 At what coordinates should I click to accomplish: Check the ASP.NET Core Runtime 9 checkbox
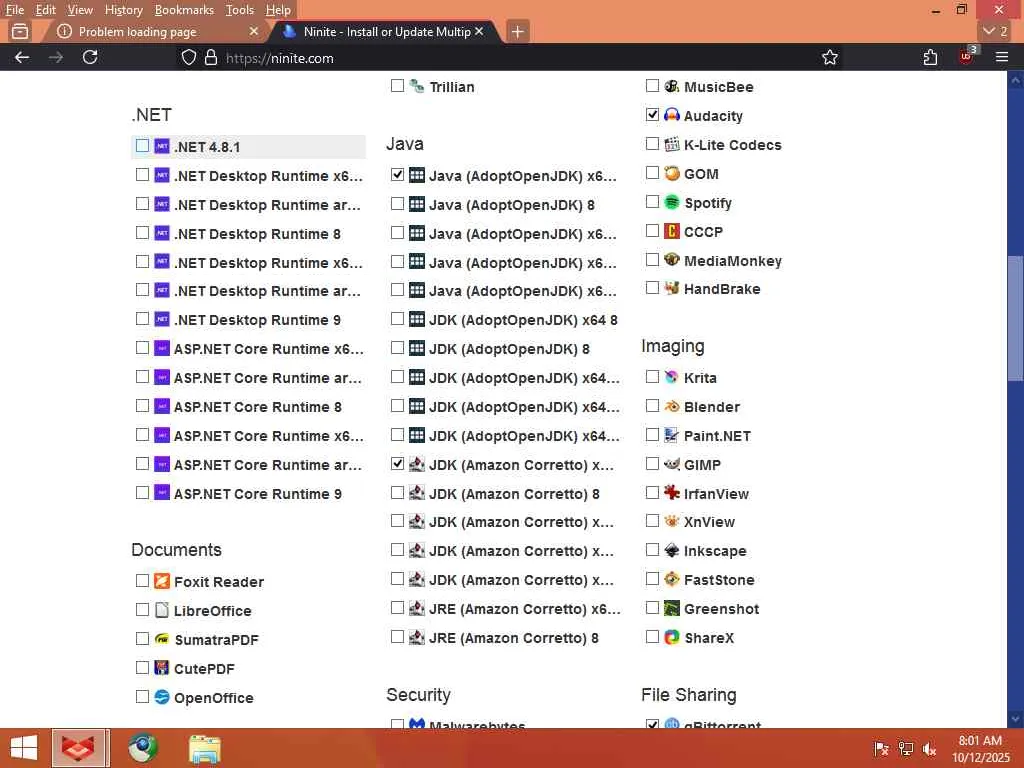click(142, 492)
